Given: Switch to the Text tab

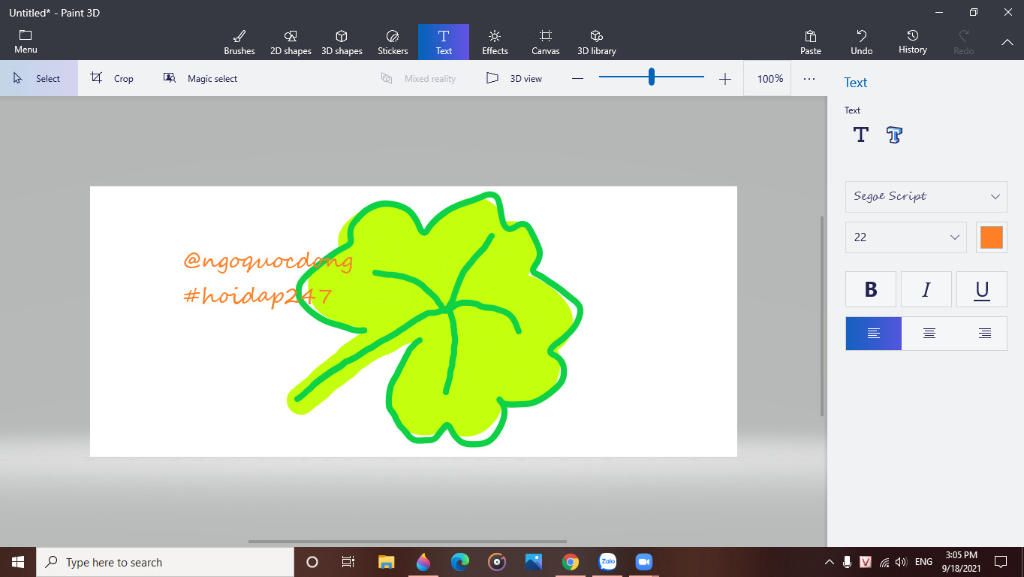Looking at the screenshot, I should pyautogui.click(x=443, y=42).
